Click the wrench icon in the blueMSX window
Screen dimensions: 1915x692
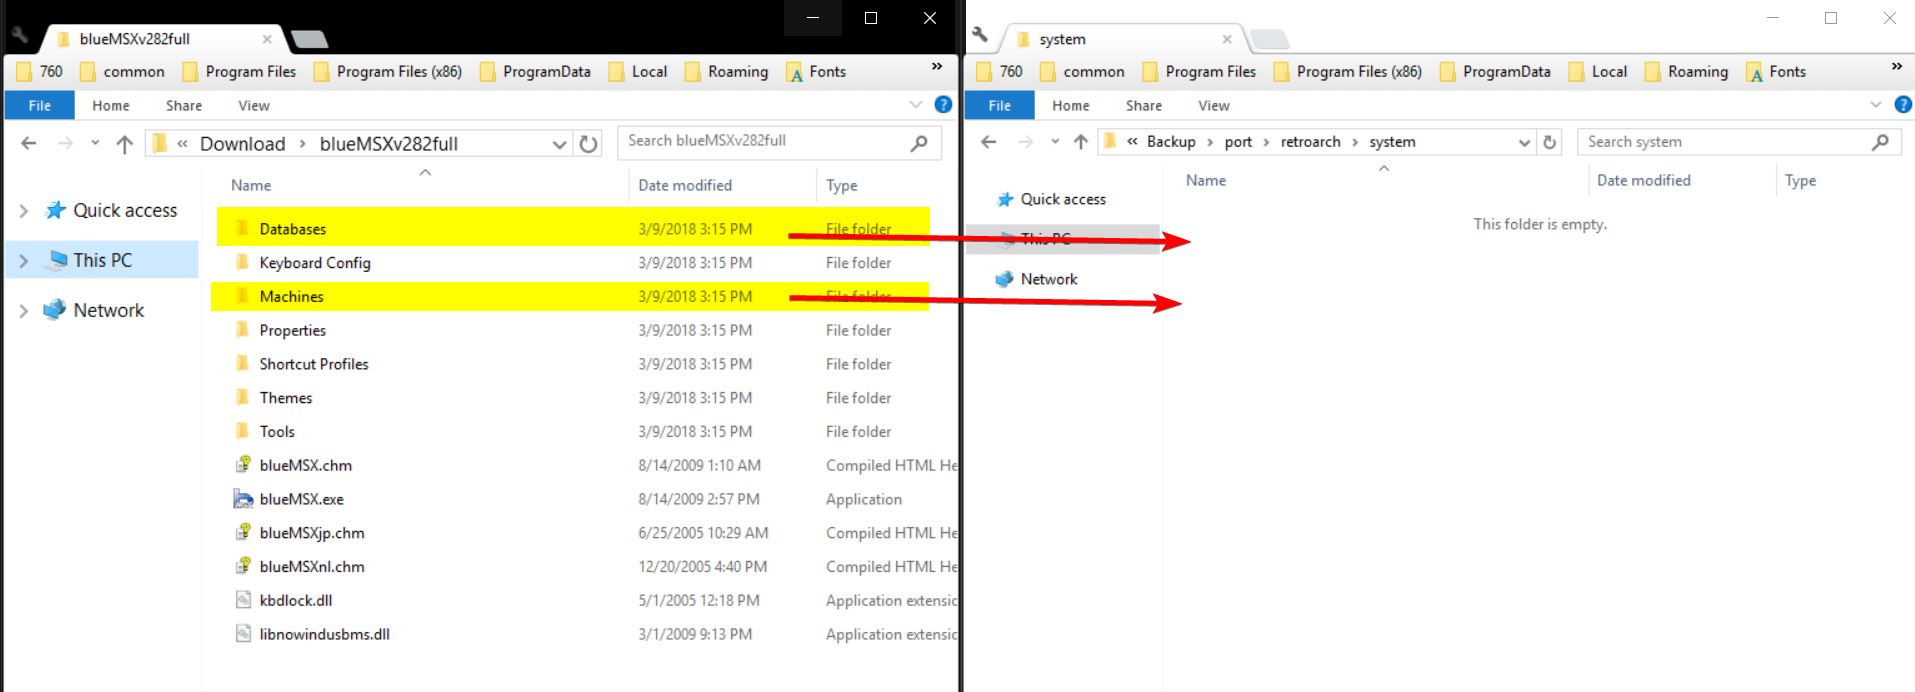click(20, 35)
